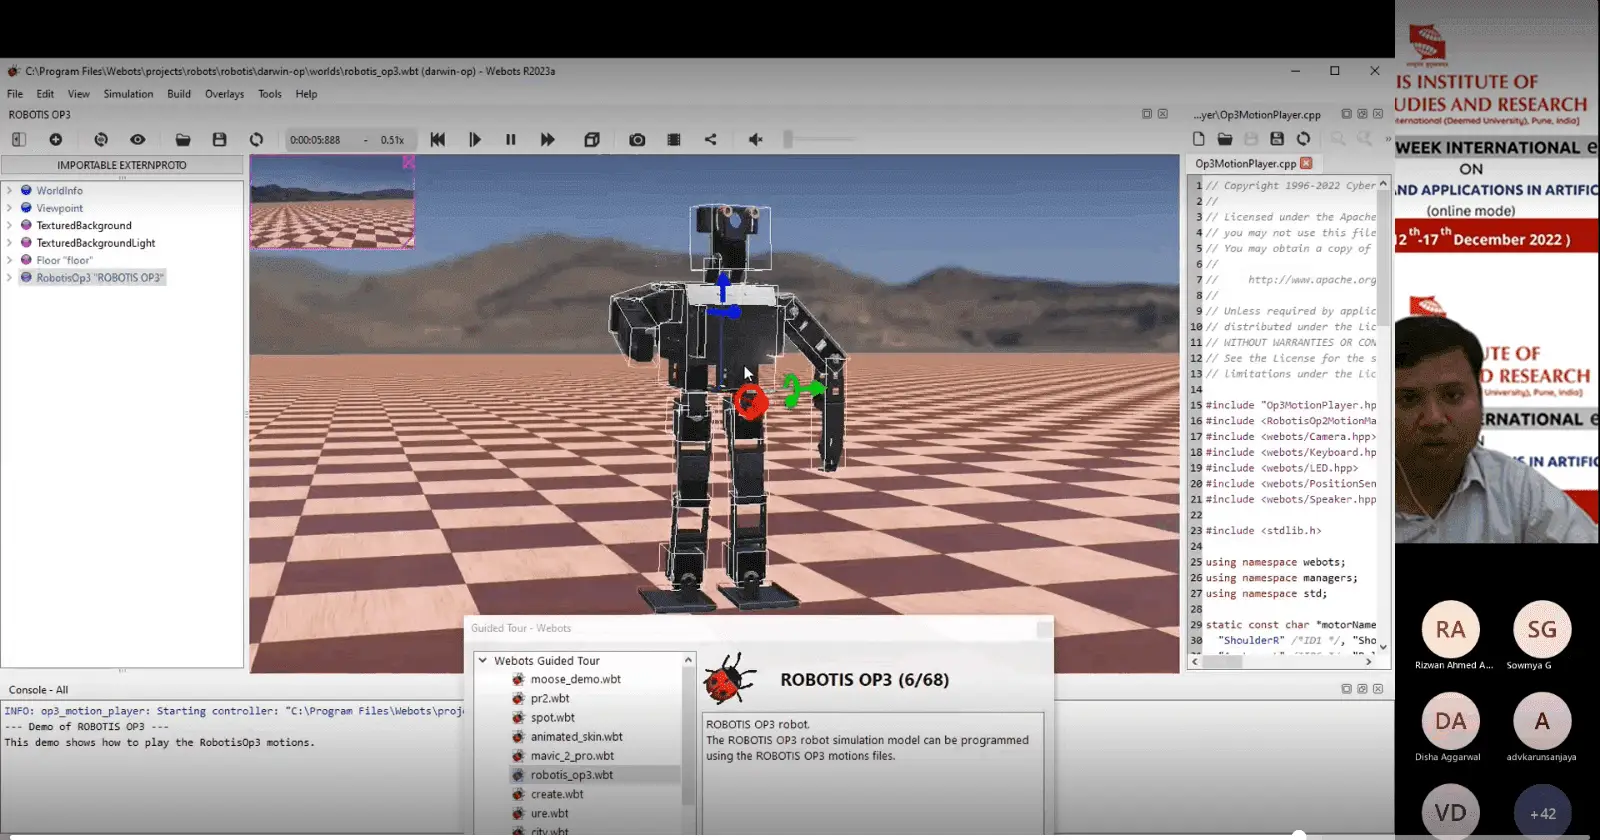The height and width of the screenshot is (840, 1600).
Task: Open the File menu
Action: [15, 94]
